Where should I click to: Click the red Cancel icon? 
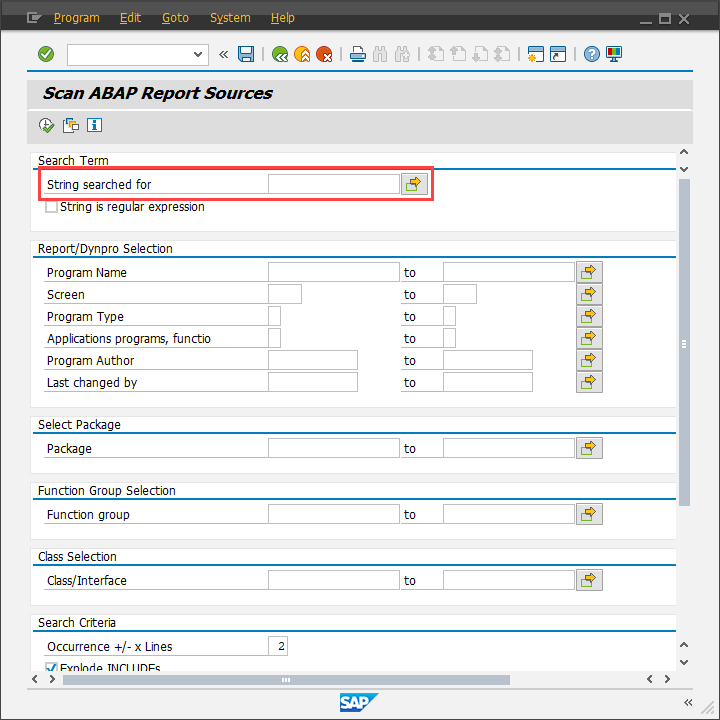tap(324, 54)
